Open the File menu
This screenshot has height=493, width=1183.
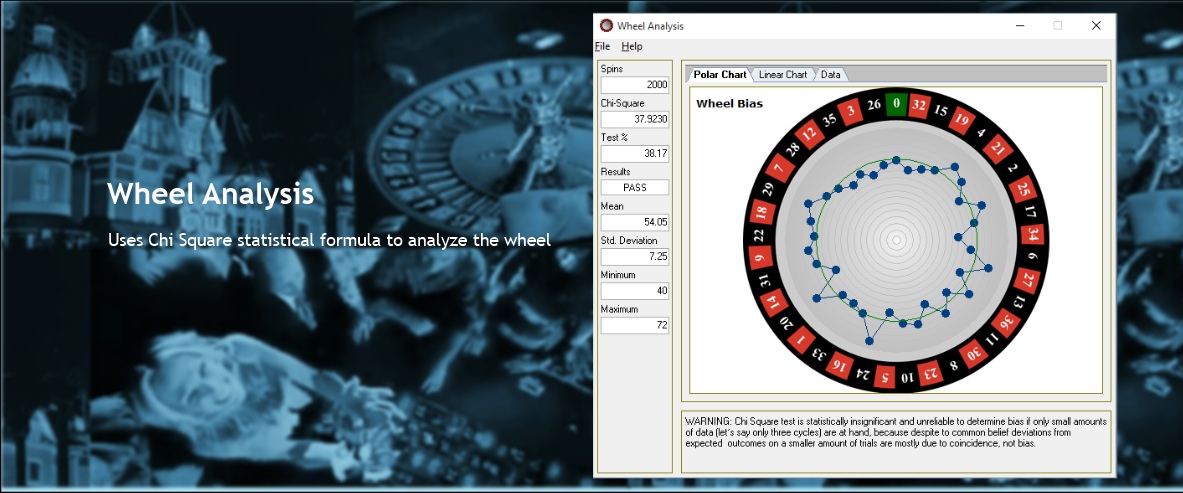pos(602,47)
